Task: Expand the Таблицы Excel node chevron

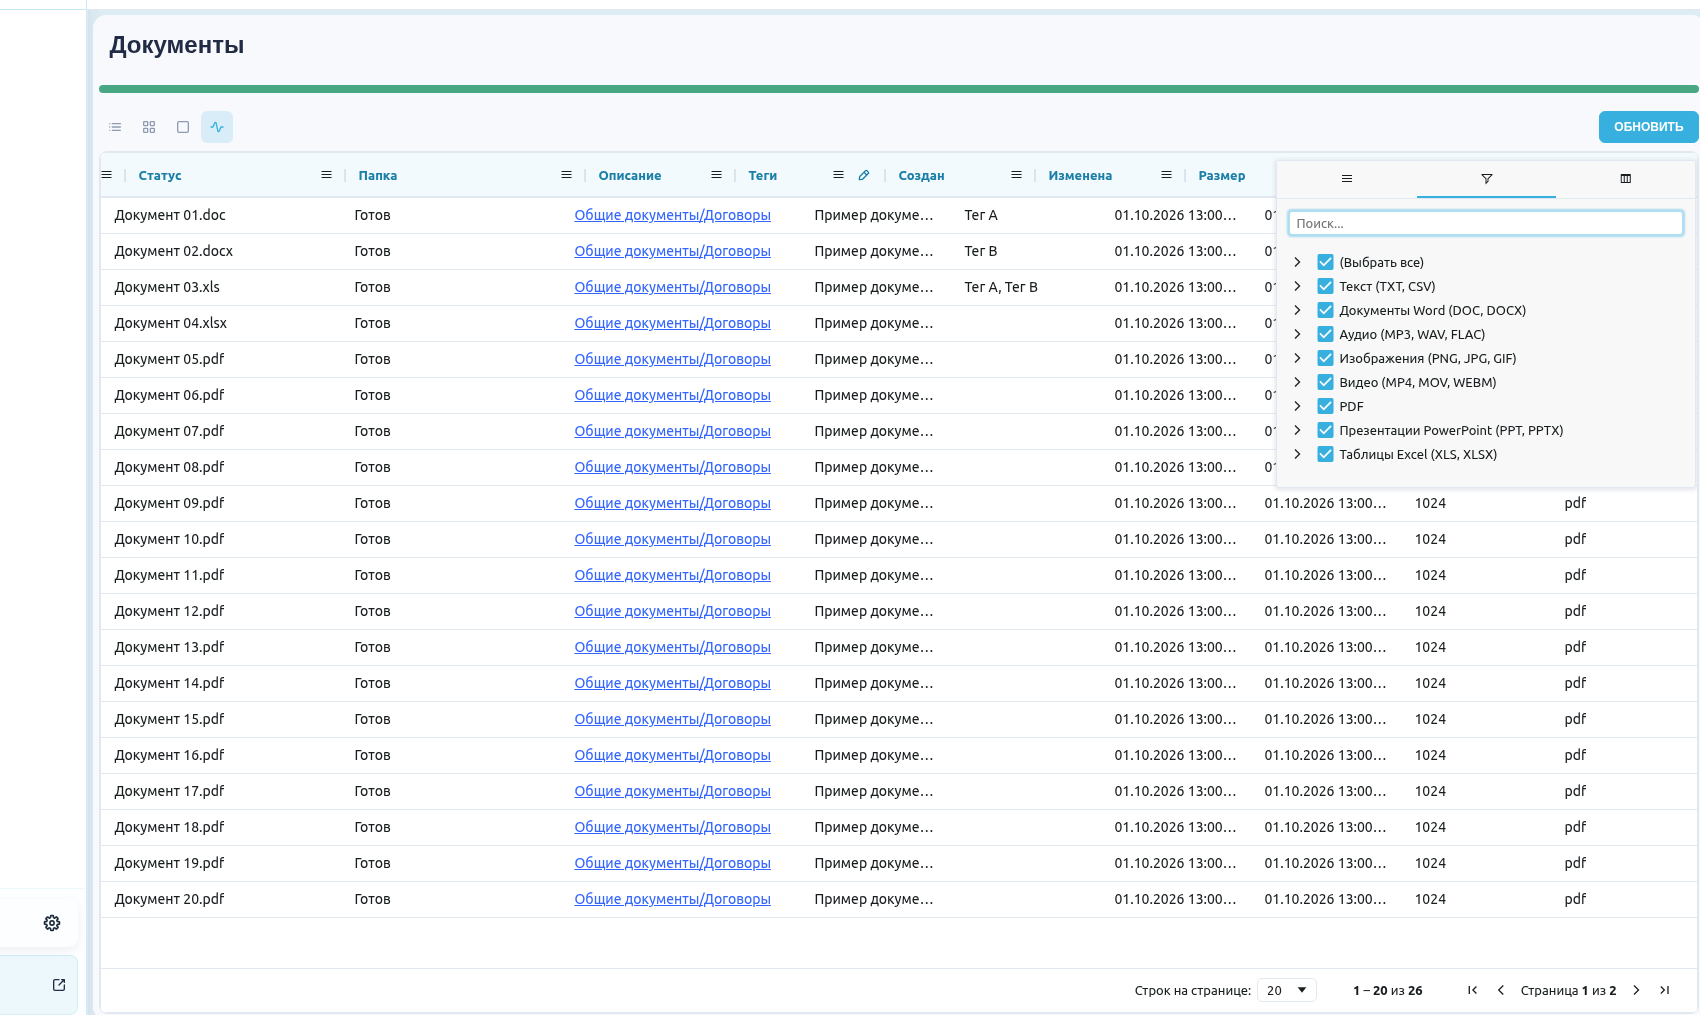Action: click(x=1297, y=454)
